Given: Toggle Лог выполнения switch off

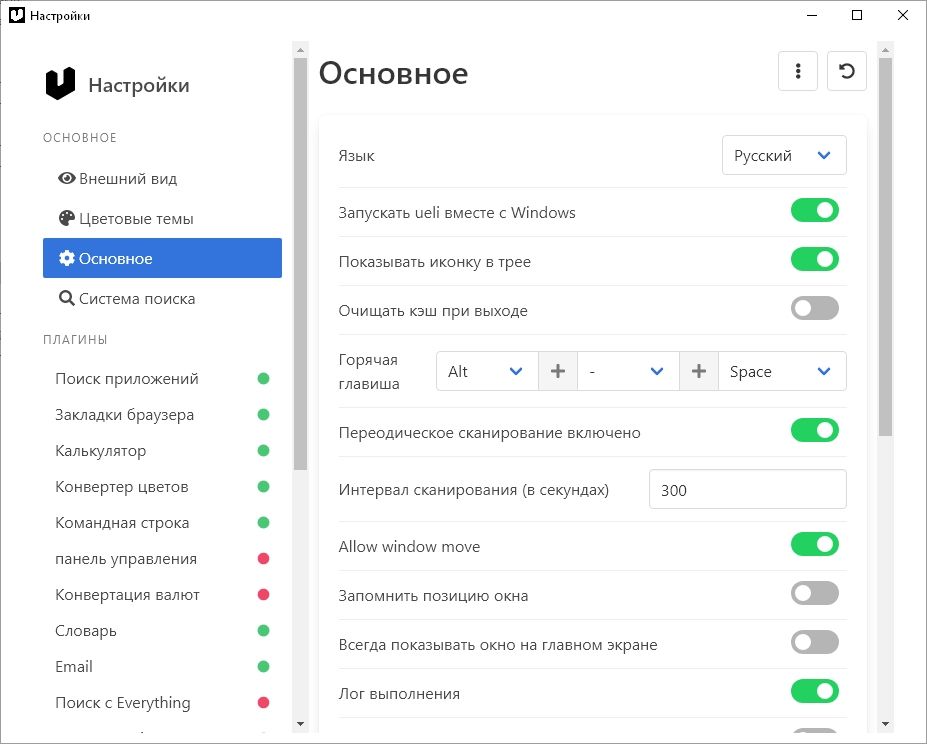Looking at the screenshot, I should (x=815, y=692).
